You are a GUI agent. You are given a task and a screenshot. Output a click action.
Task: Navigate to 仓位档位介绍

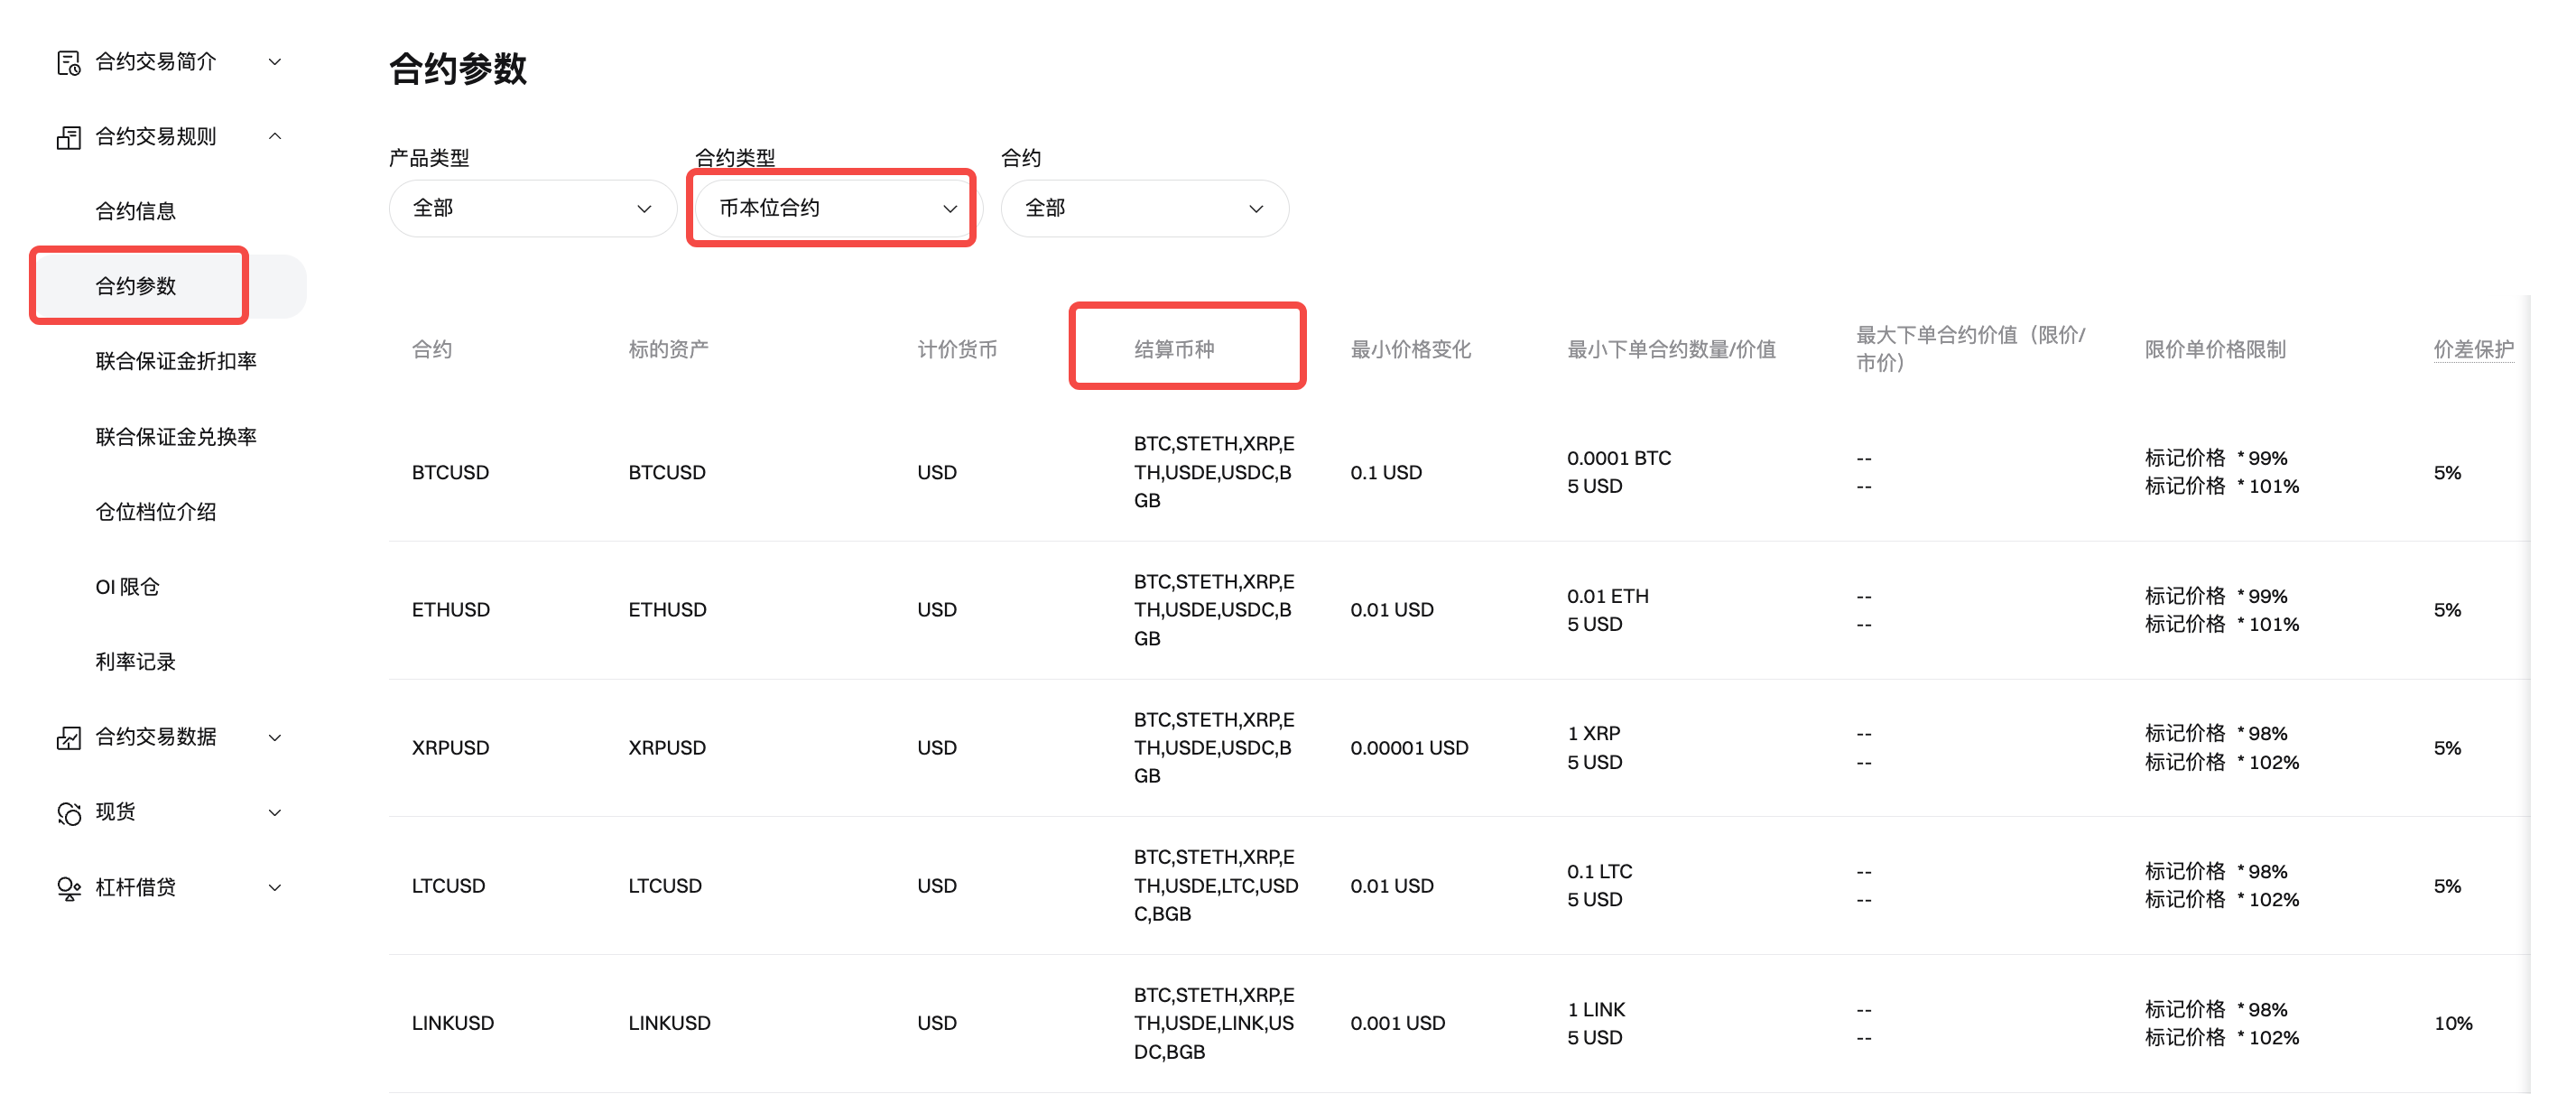[155, 512]
